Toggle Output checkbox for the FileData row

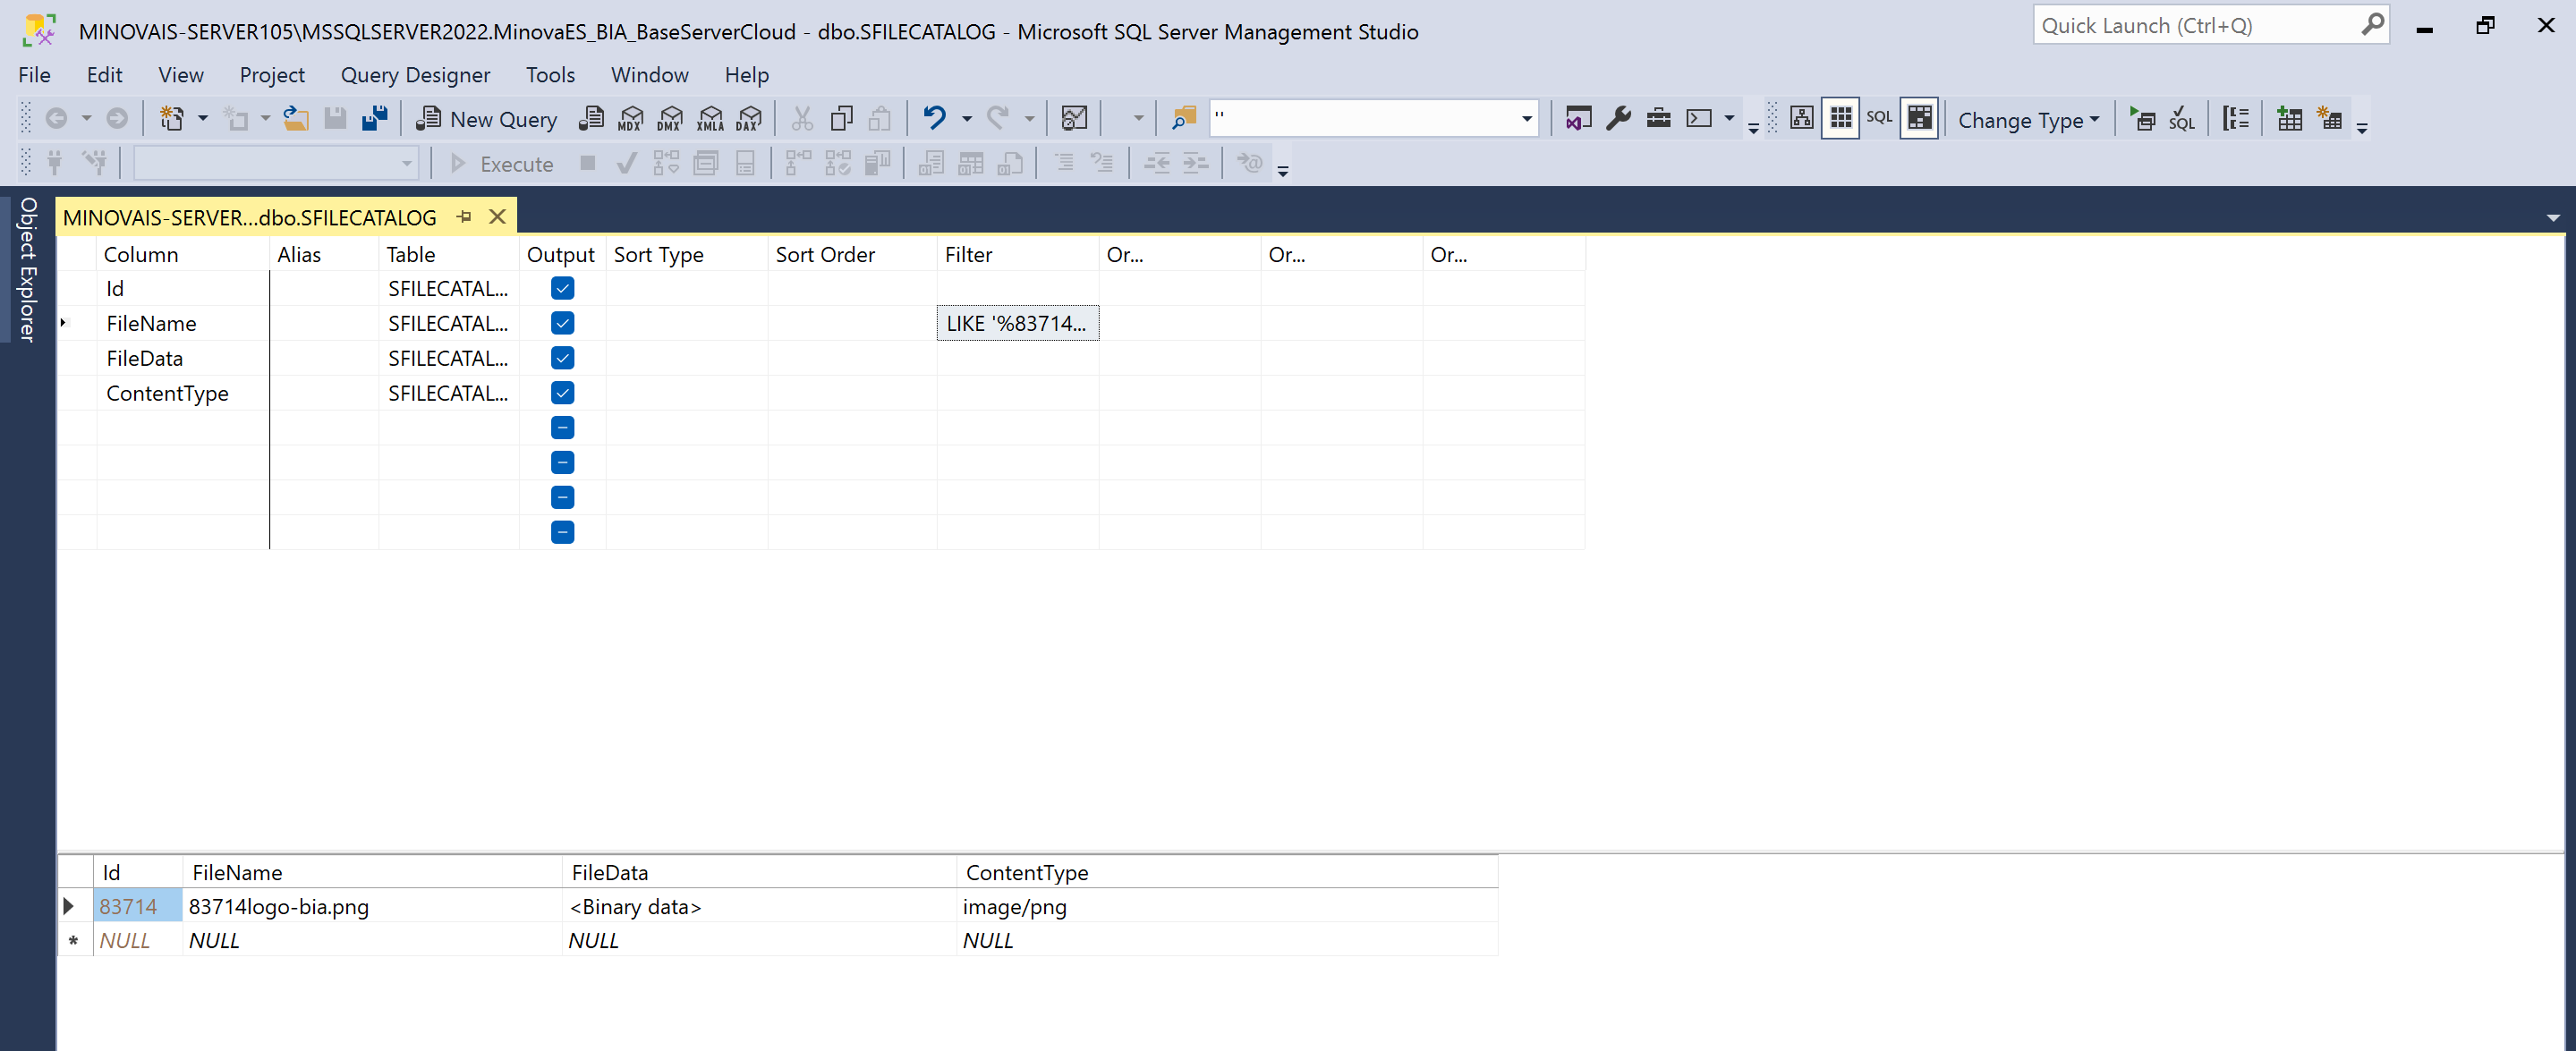562,358
